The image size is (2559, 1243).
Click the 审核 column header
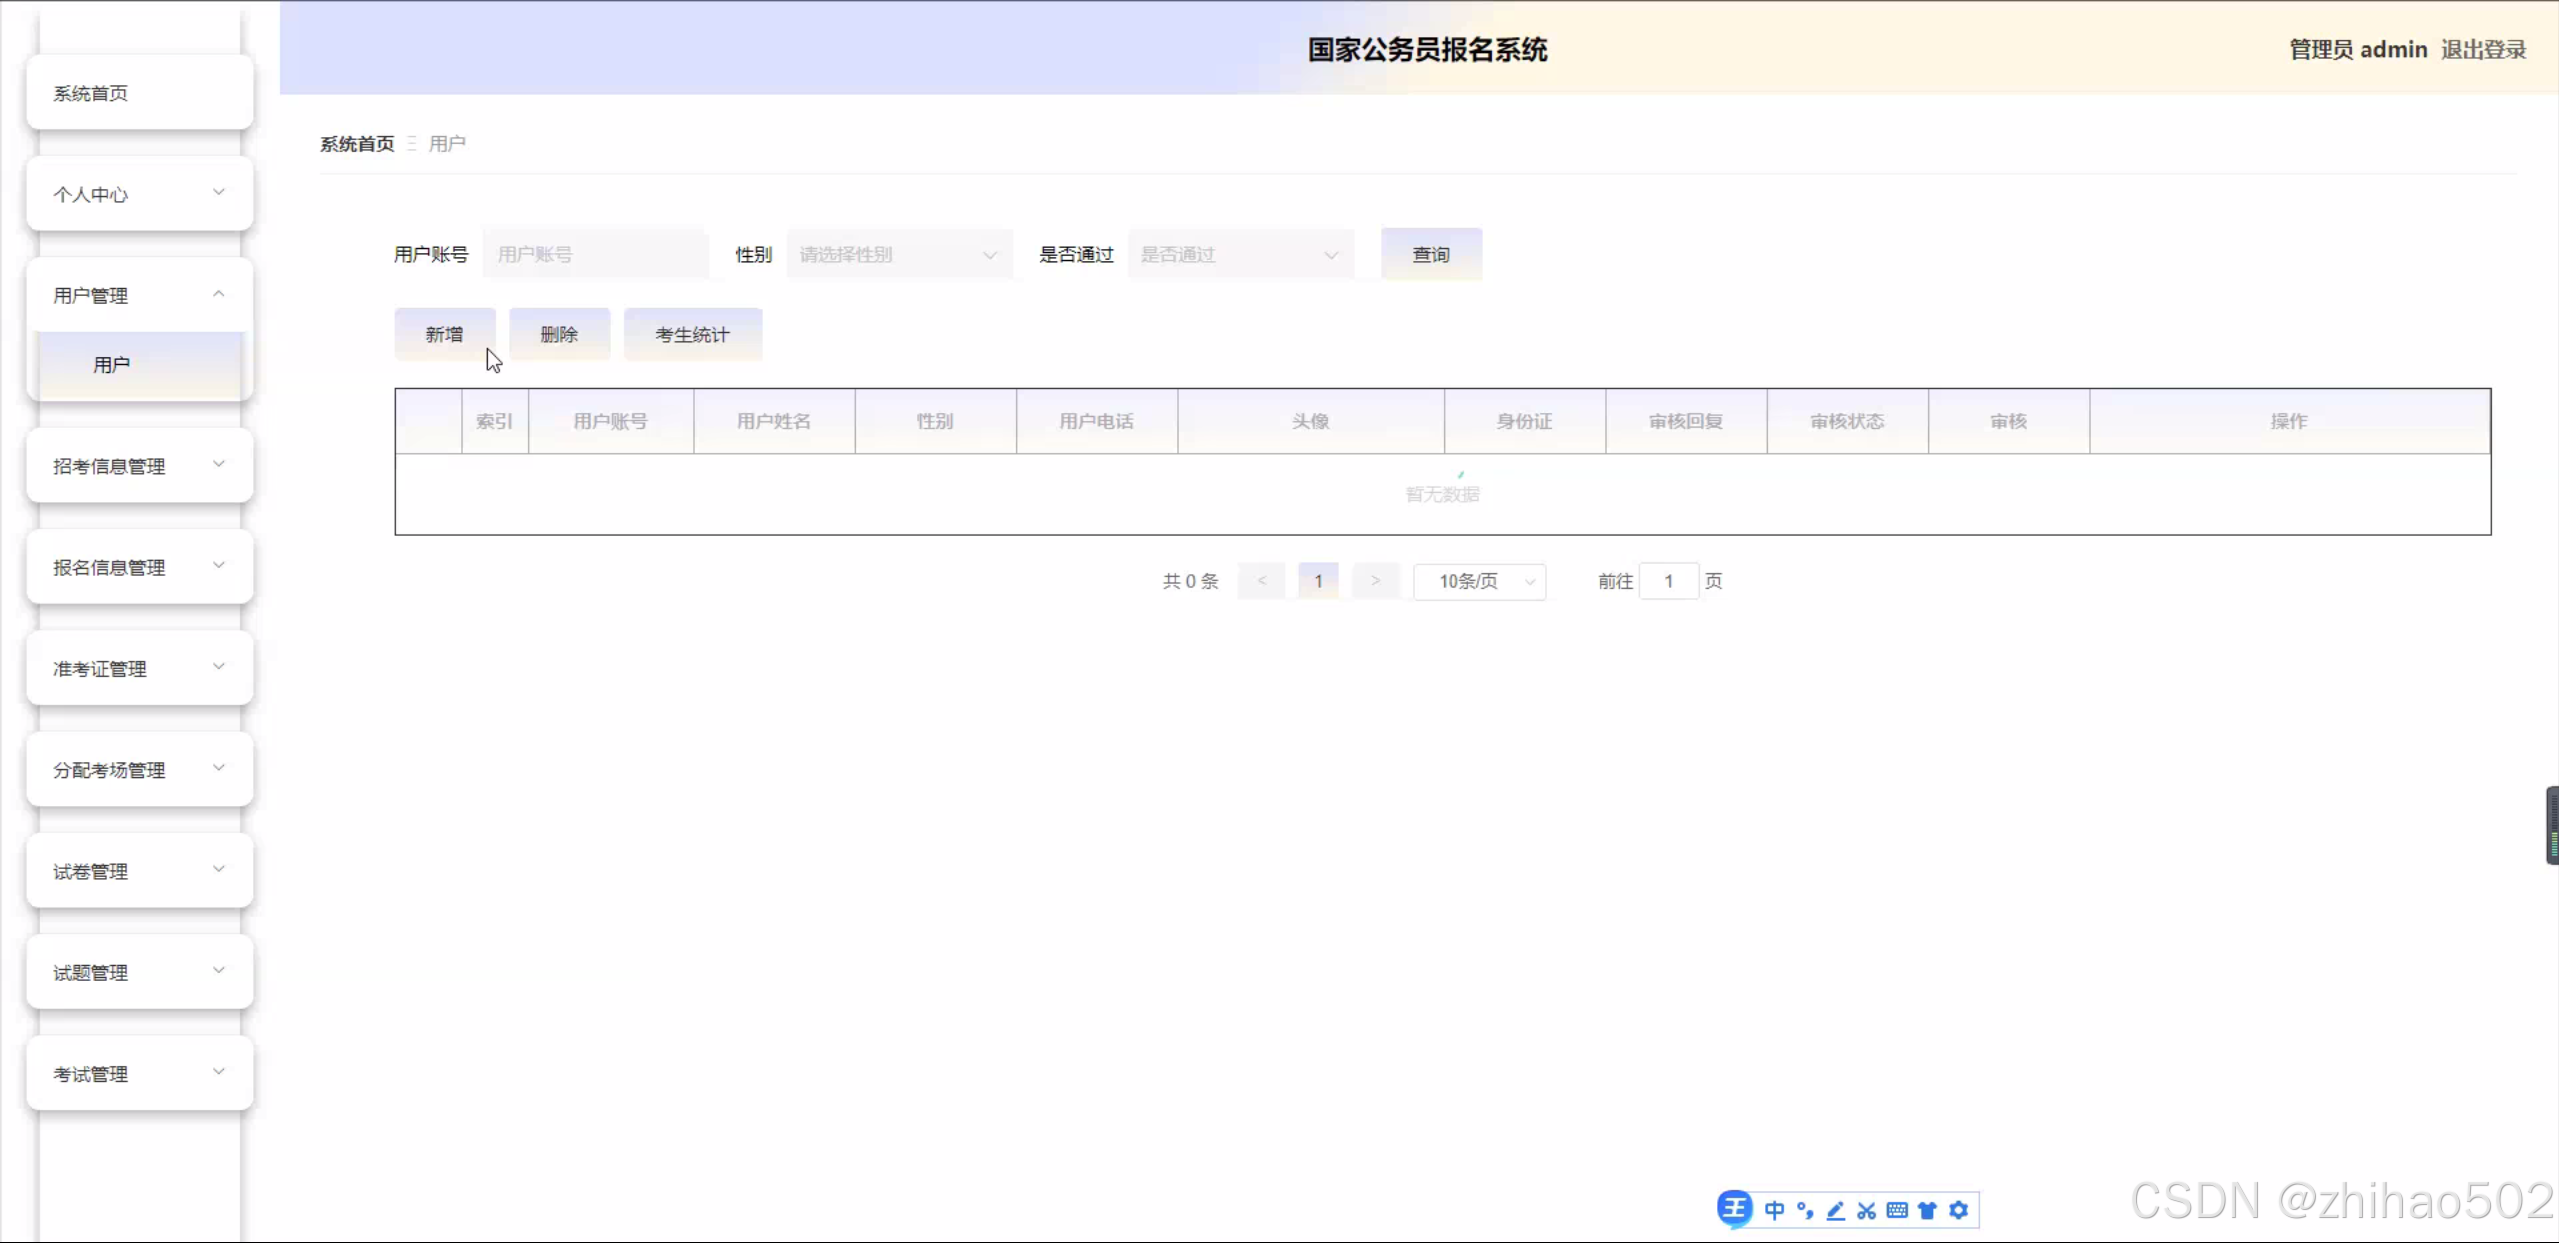click(2007, 420)
